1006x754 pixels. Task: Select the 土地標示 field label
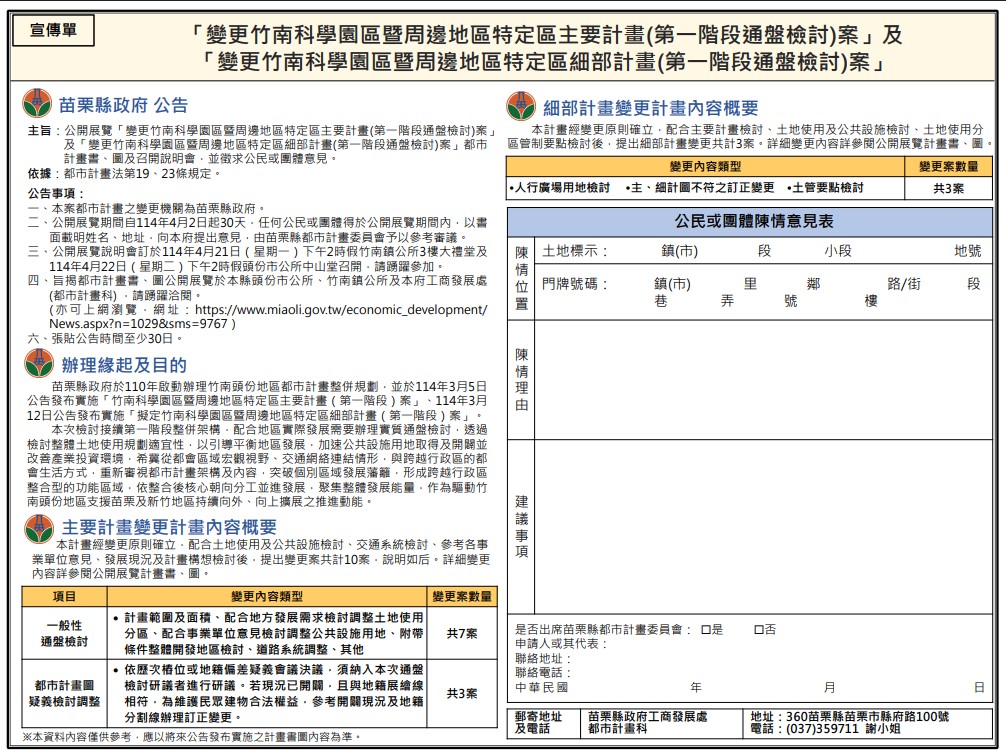click(575, 251)
